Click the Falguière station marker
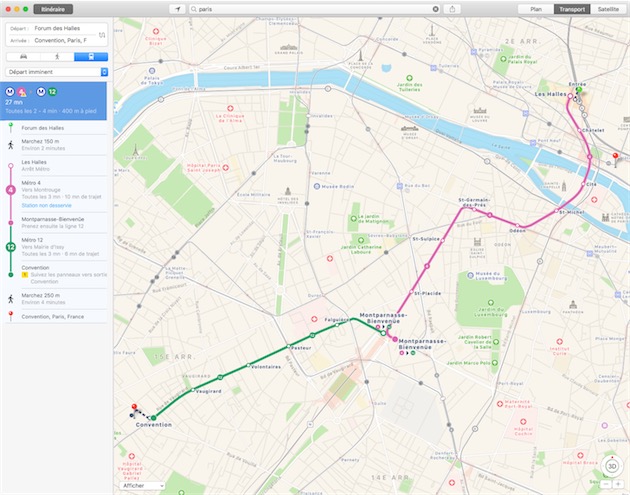 tap(337, 325)
